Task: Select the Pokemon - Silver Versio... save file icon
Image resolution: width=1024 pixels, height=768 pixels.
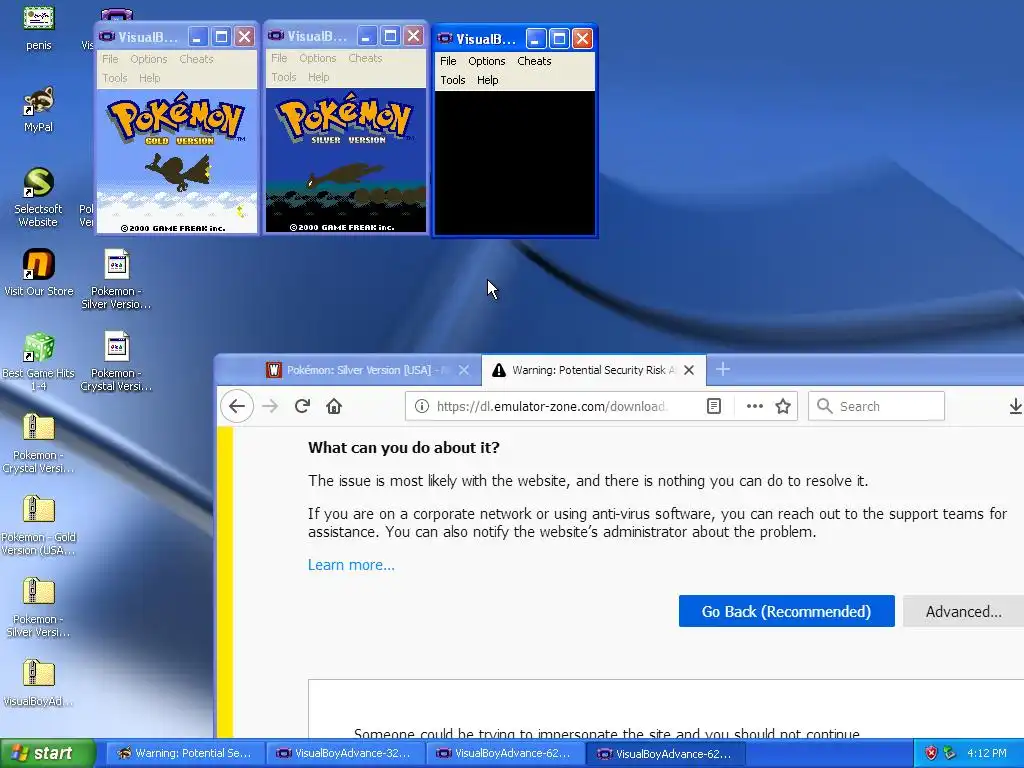Action: pyautogui.click(x=116, y=279)
